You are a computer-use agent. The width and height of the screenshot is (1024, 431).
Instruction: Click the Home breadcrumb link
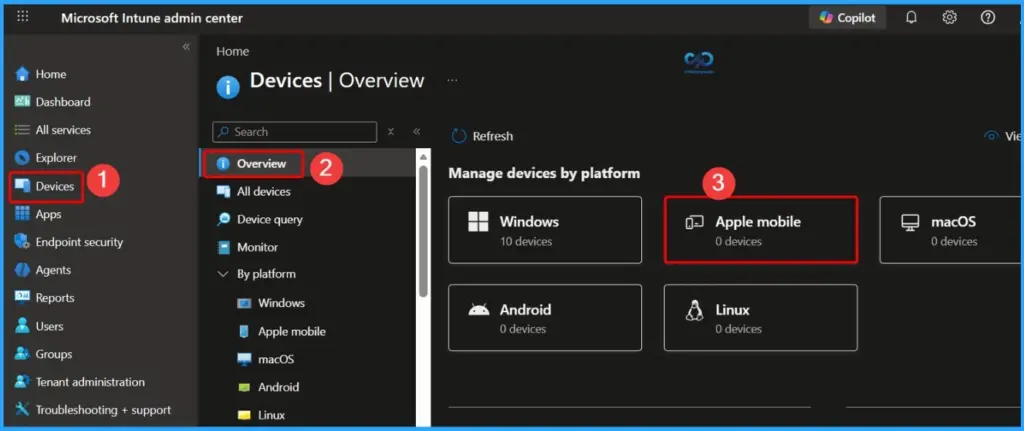(232, 52)
